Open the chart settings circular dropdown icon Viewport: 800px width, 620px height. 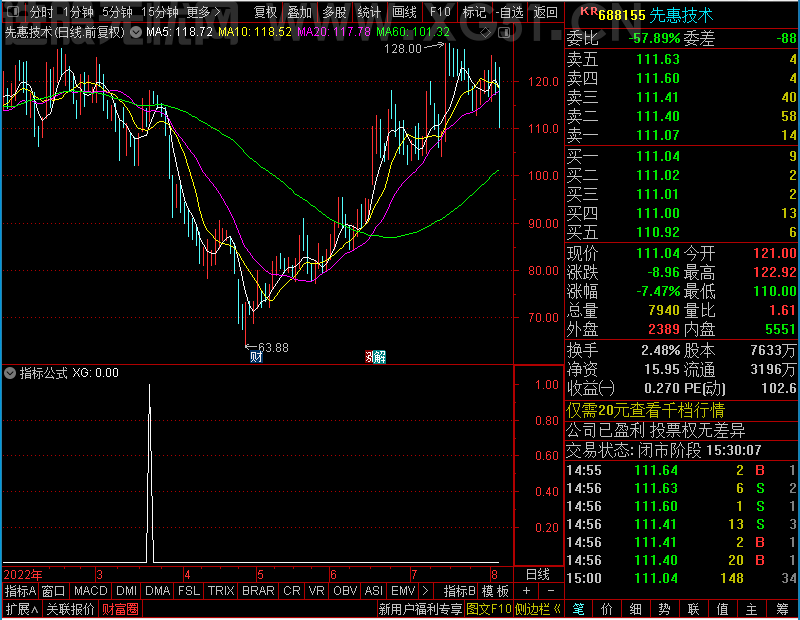136,32
